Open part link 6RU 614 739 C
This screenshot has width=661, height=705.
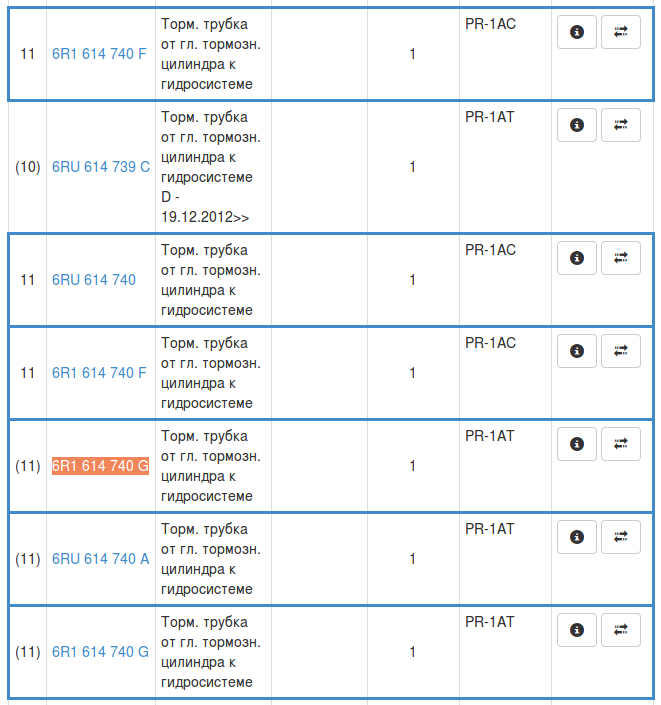(x=101, y=167)
